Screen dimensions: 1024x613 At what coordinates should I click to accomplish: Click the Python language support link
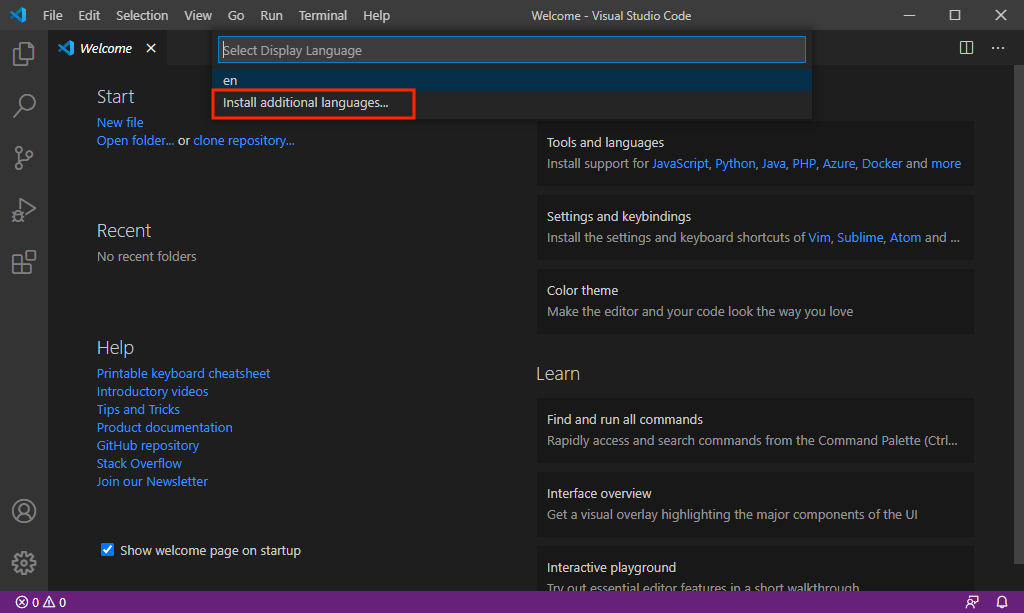(735, 164)
